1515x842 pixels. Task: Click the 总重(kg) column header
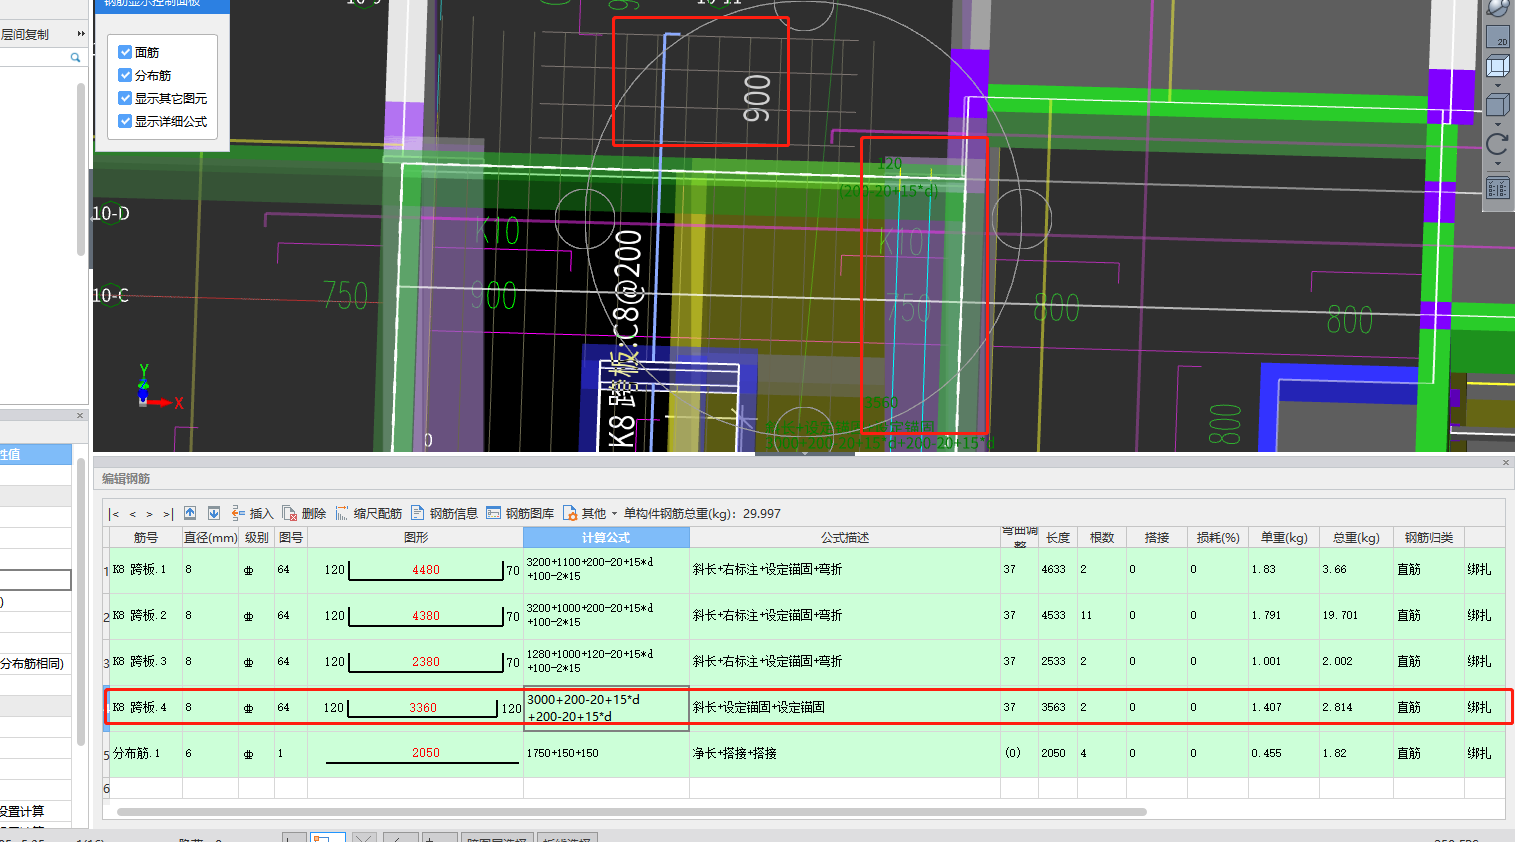point(1356,537)
